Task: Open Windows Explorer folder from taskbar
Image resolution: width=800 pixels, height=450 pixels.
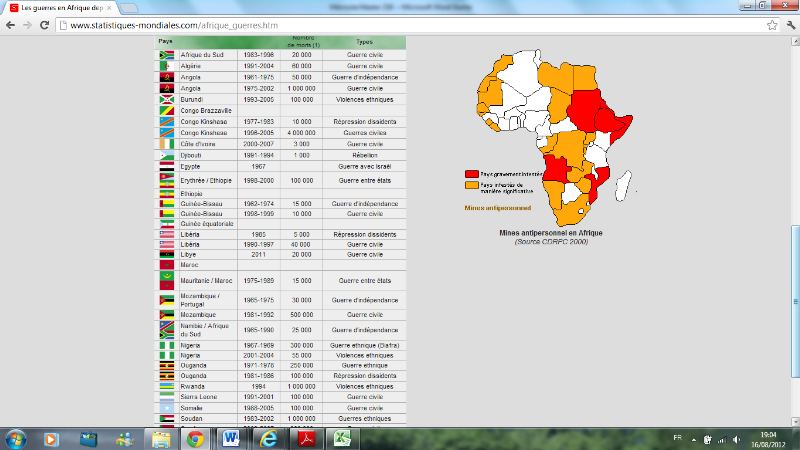Action: [x=160, y=438]
